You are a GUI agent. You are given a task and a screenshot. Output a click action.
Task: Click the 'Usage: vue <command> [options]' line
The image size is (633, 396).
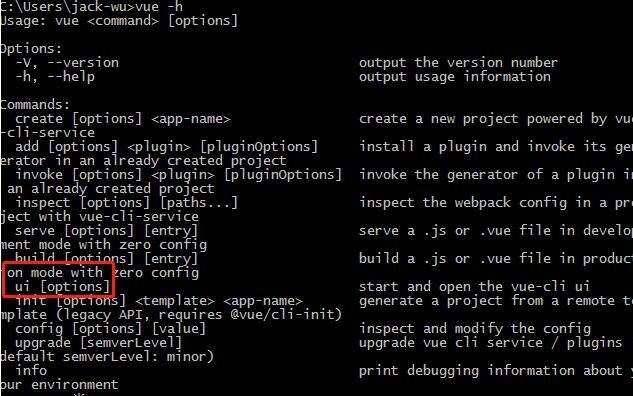pos(119,21)
